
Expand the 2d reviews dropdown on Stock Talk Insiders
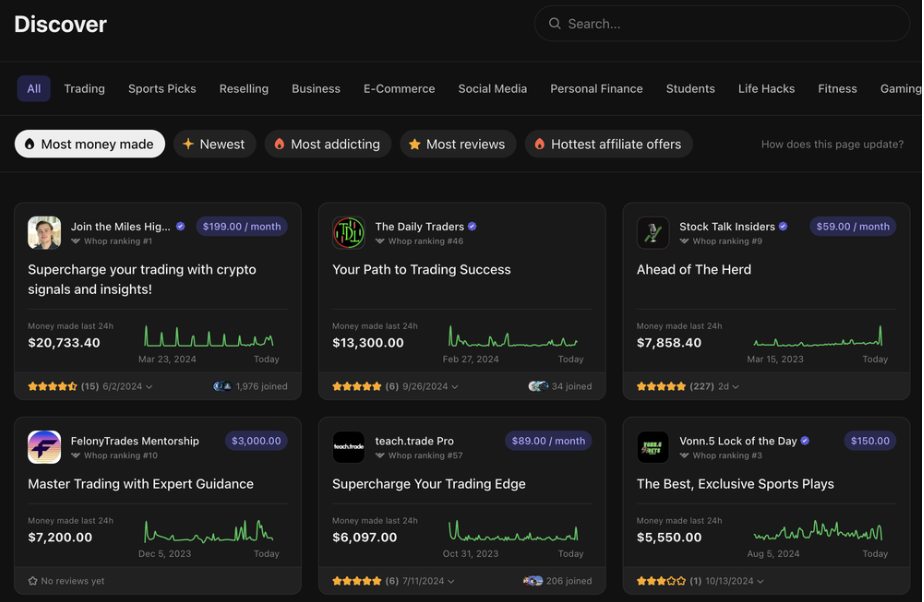click(x=728, y=386)
